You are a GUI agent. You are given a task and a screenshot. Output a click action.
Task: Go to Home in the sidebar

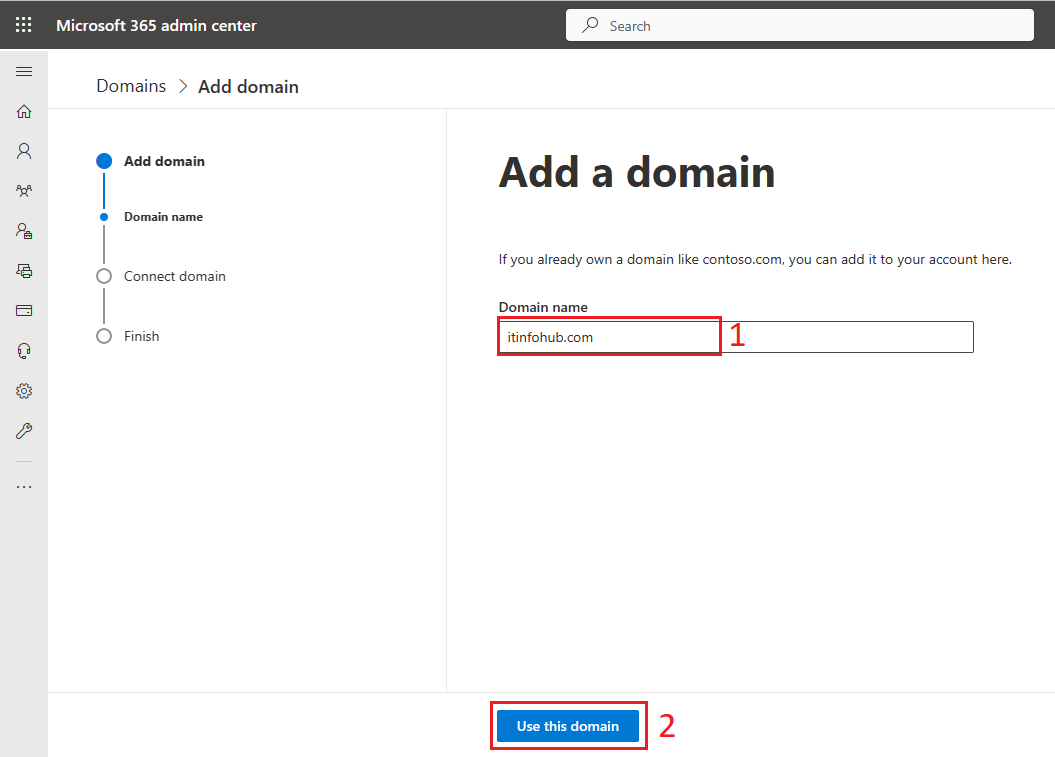24,112
